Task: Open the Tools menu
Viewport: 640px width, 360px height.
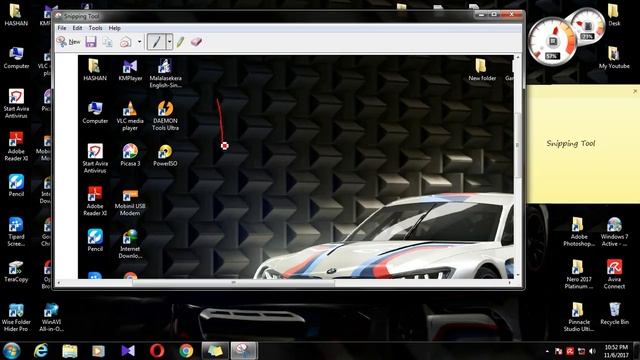Action: [x=96, y=28]
